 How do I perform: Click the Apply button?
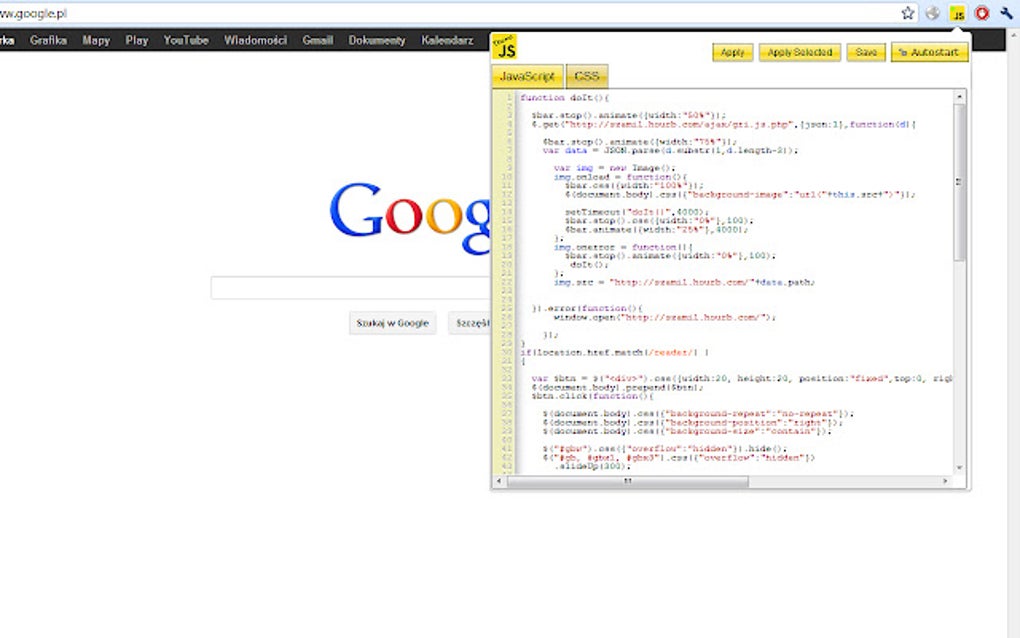731,52
